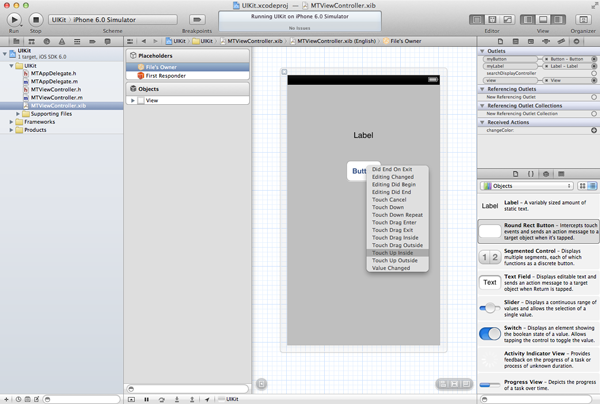Open MTAppDelegate.h file

click(x=53, y=73)
